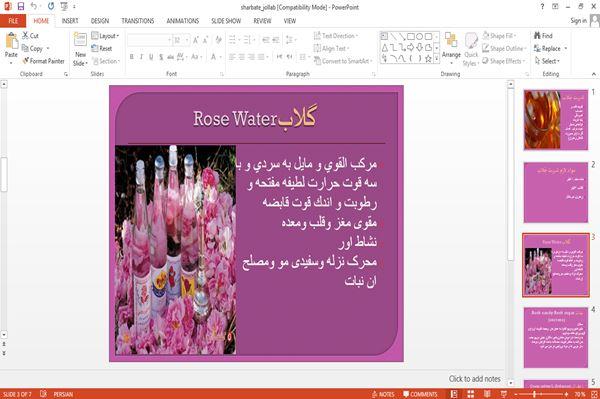Toggle Center paragraph alignment

click(x=242, y=57)
